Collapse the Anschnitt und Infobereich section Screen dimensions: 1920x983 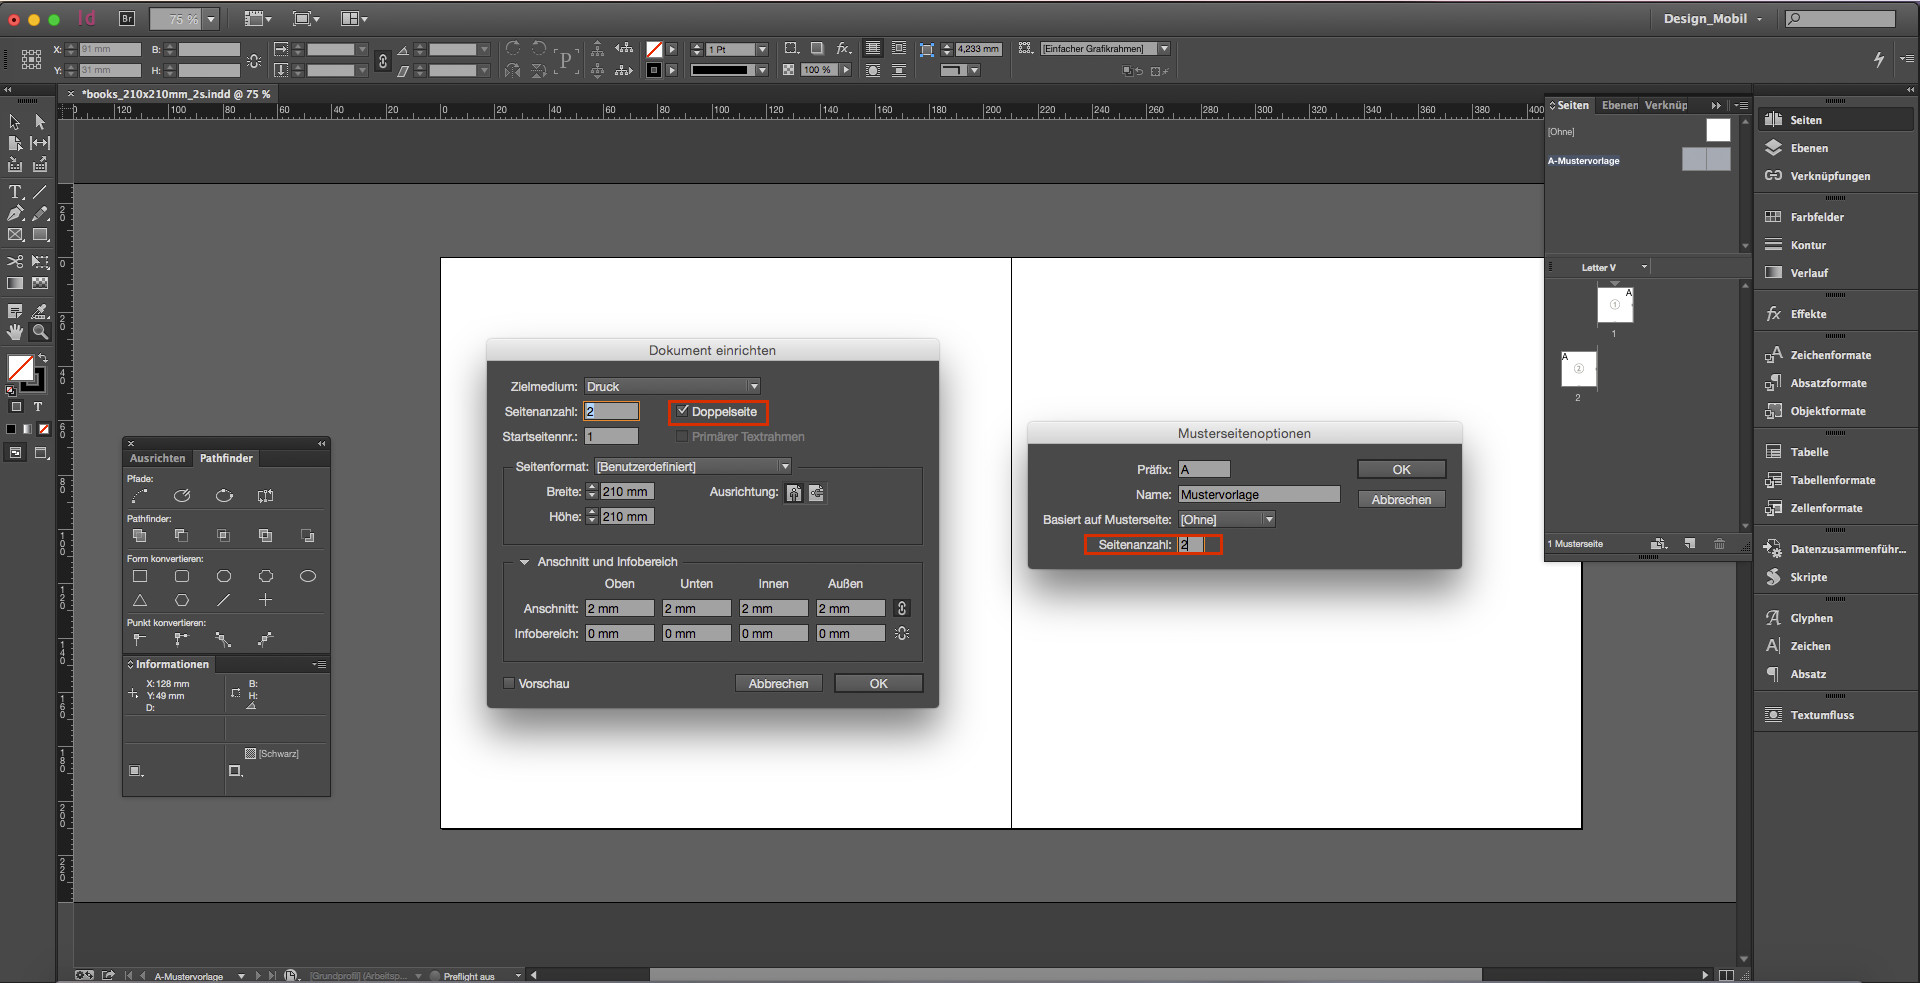pyautogui.click(x=525, y=561)
